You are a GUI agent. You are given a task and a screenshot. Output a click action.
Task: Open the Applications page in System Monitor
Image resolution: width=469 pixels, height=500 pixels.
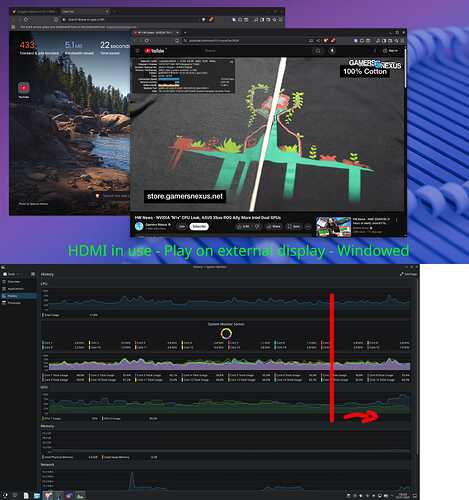point(18,289)
